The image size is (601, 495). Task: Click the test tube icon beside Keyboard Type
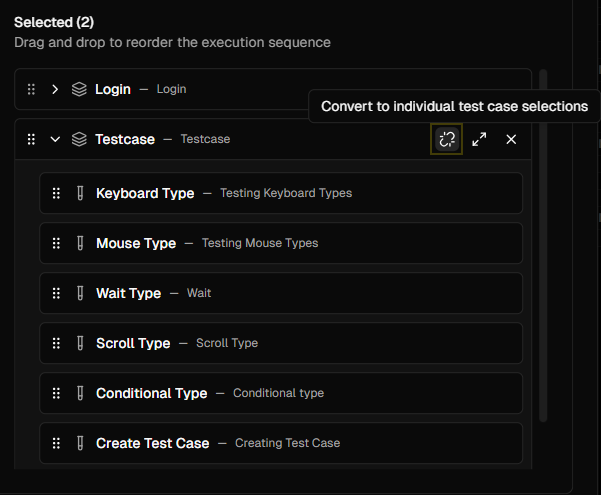[x=80, y=193]
